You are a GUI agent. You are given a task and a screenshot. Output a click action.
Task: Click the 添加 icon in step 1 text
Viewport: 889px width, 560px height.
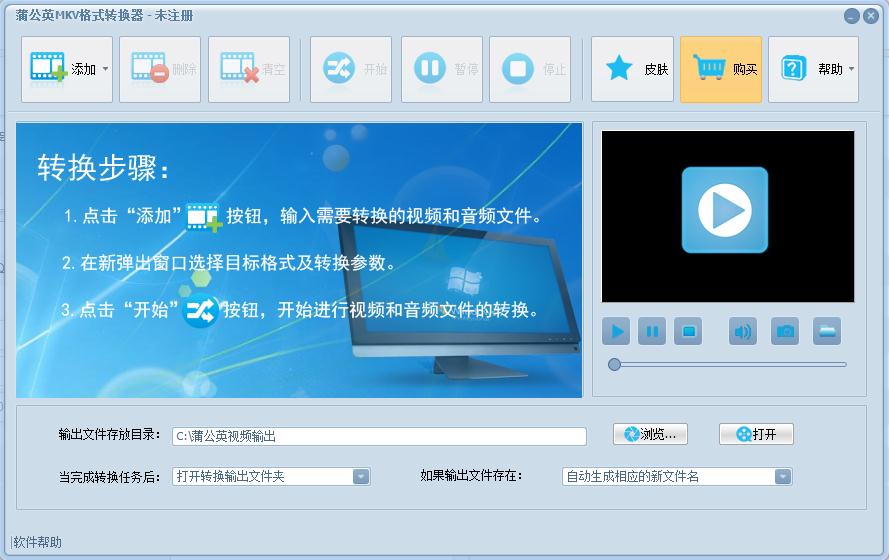204,217
